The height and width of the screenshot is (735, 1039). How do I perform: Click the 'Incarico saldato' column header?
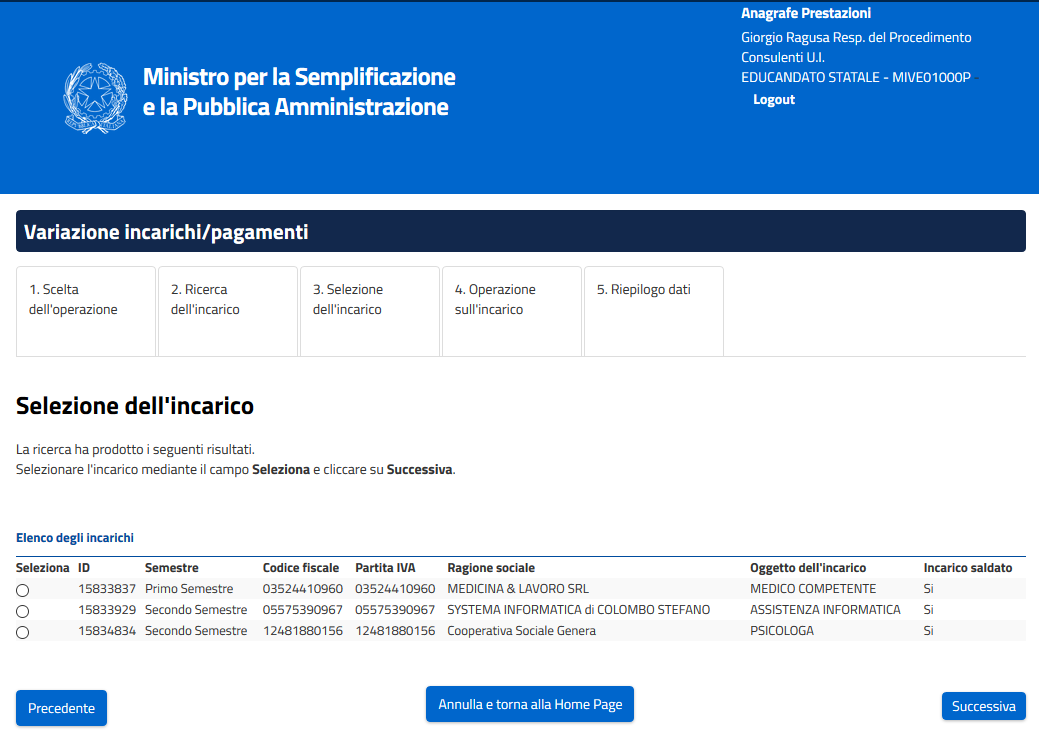click(x=967, y=568)
